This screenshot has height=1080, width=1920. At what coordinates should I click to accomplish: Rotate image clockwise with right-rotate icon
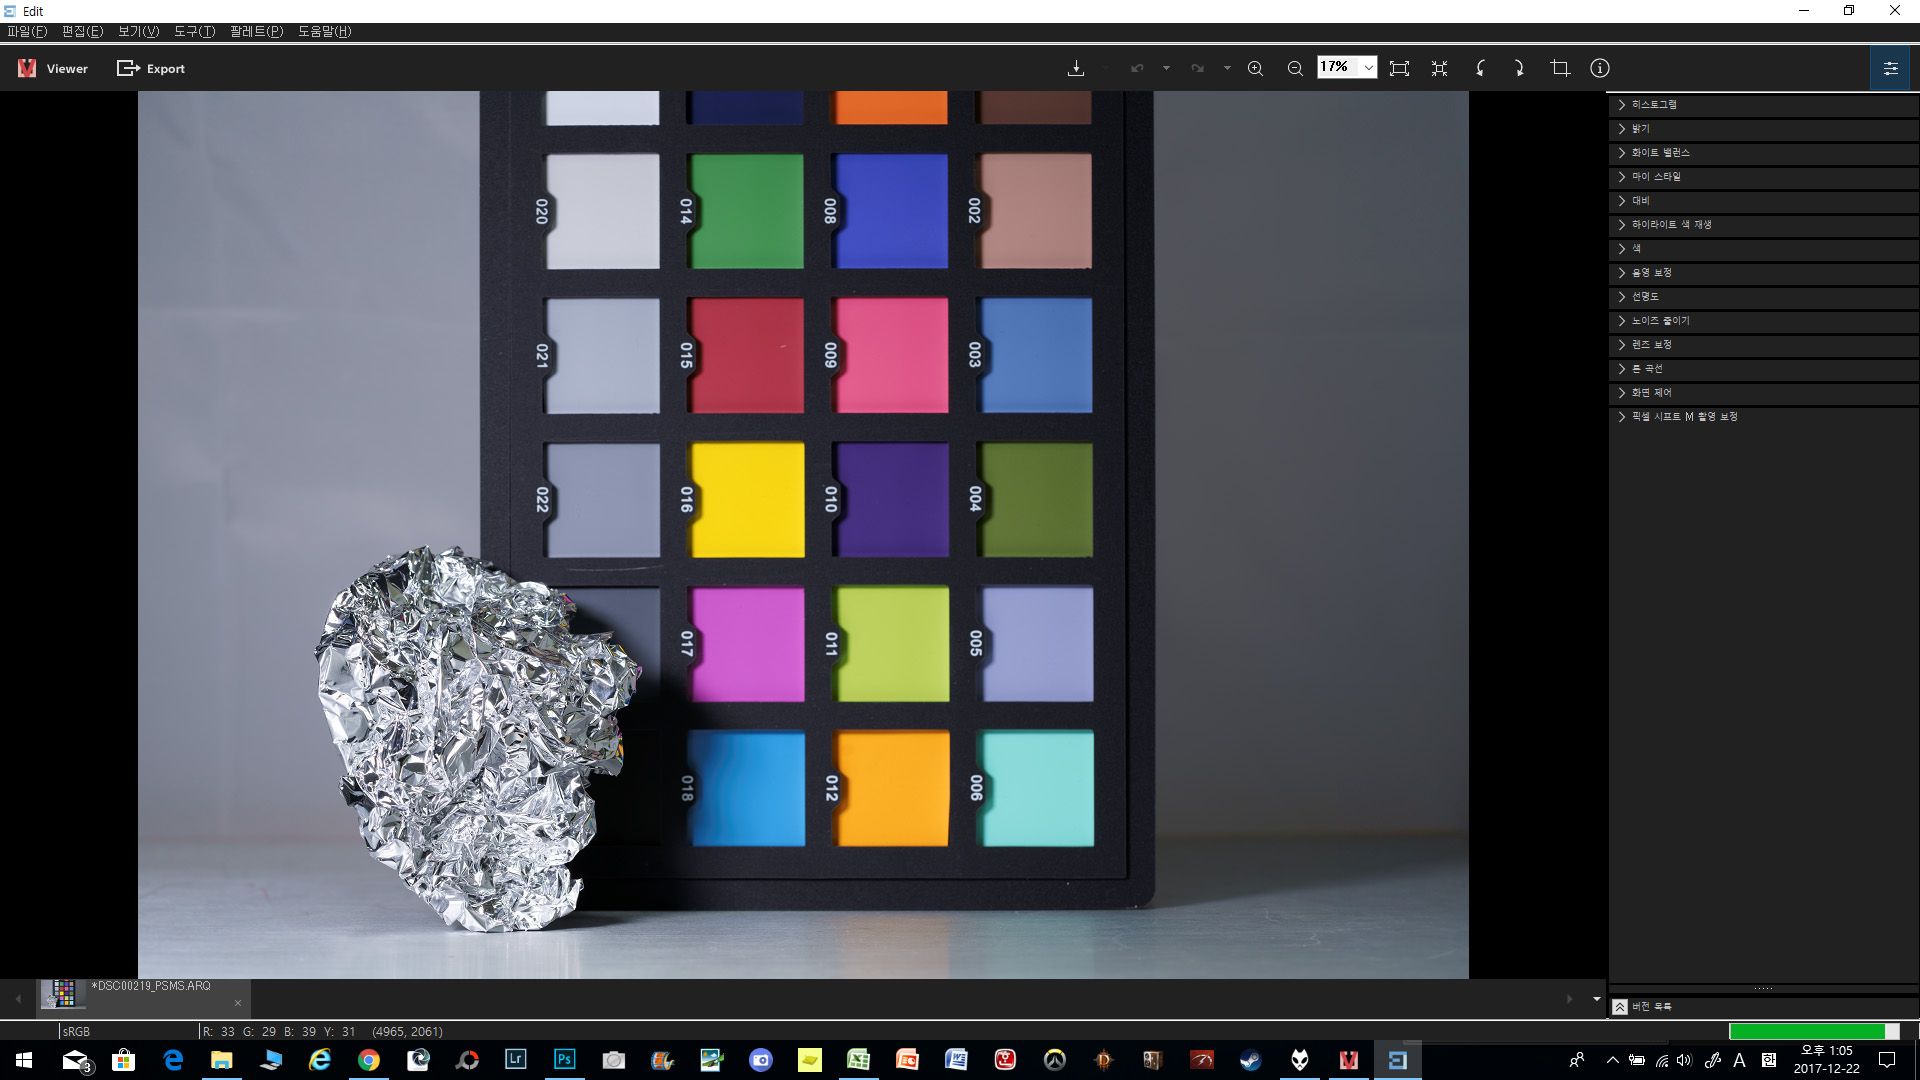[x=1519, y=68]
